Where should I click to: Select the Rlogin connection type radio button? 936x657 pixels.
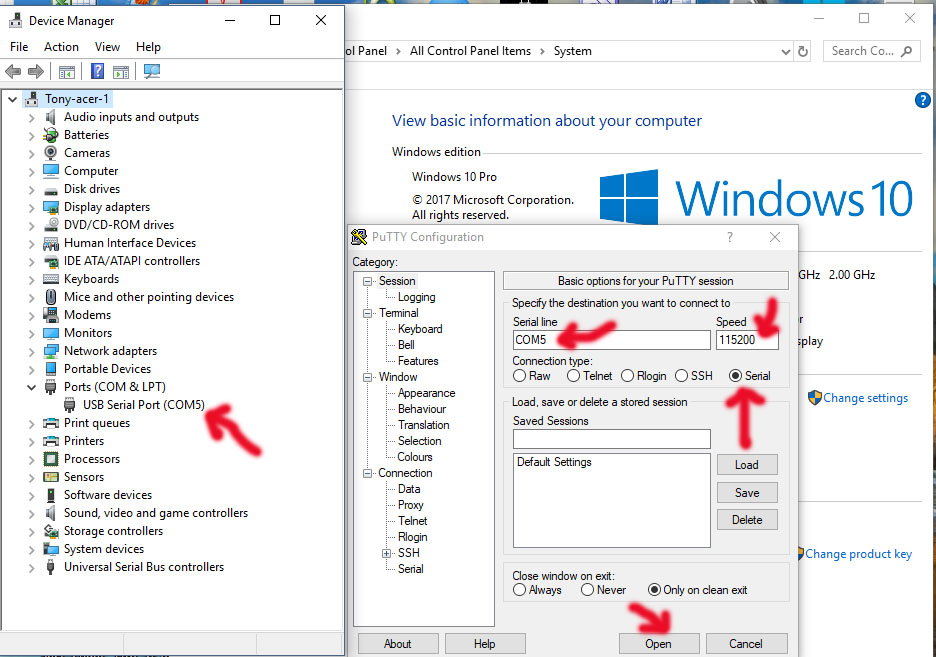[x=627, y=376]
